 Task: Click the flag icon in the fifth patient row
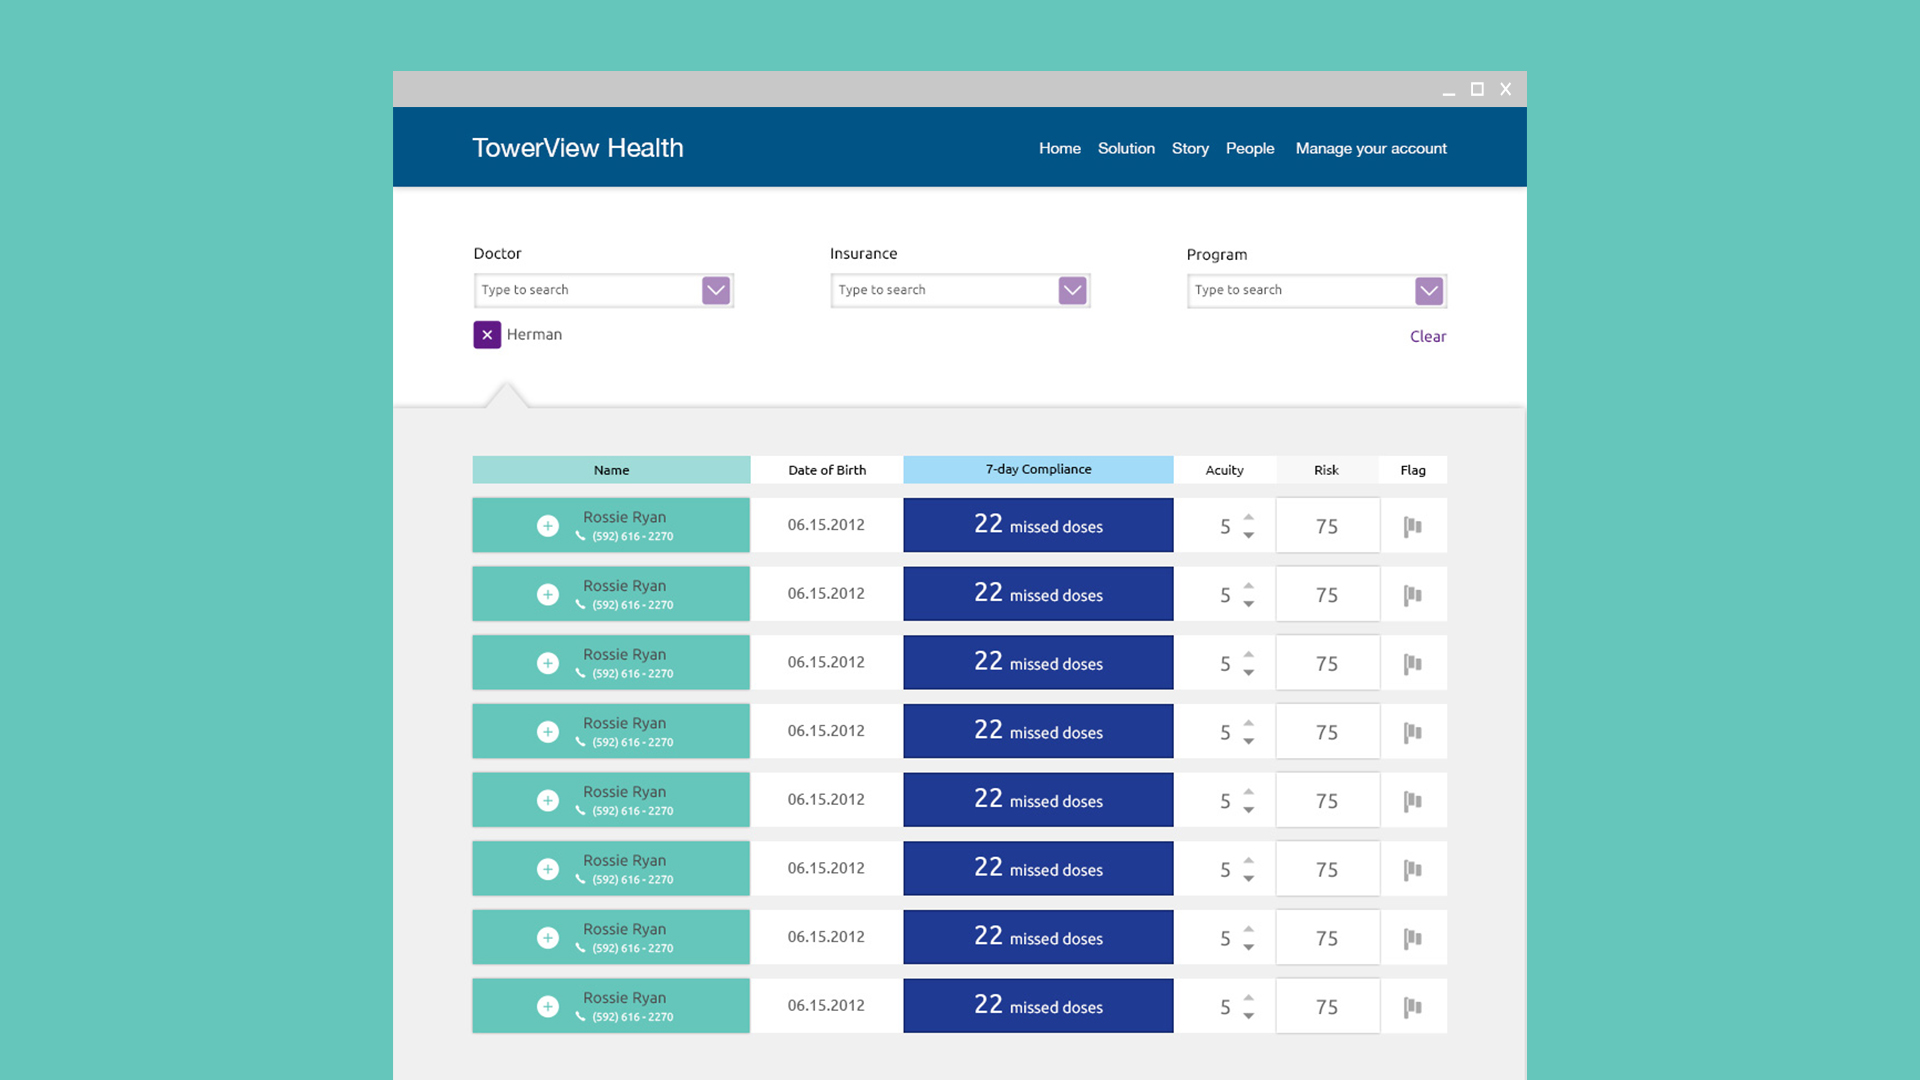[1412, 801]
